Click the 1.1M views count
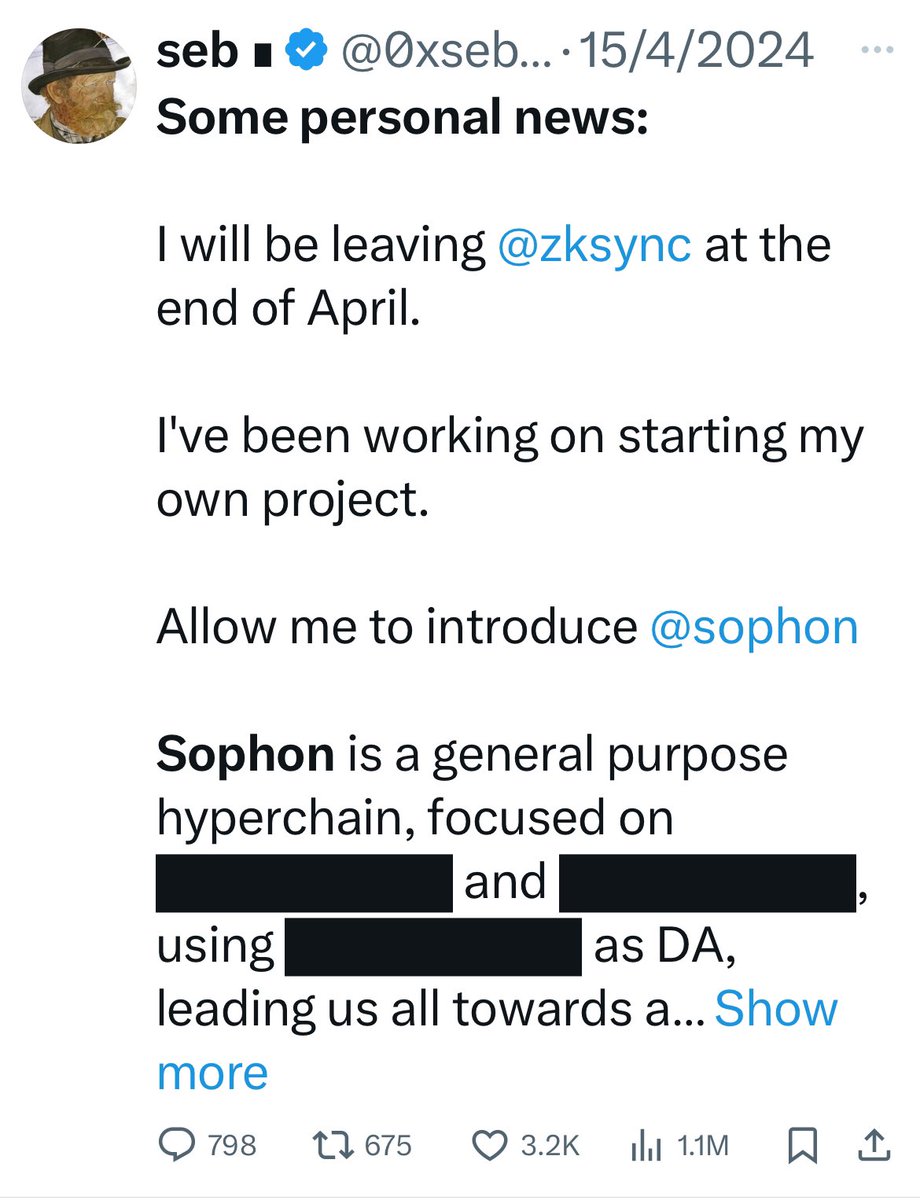 click(x=702, y=1144)
